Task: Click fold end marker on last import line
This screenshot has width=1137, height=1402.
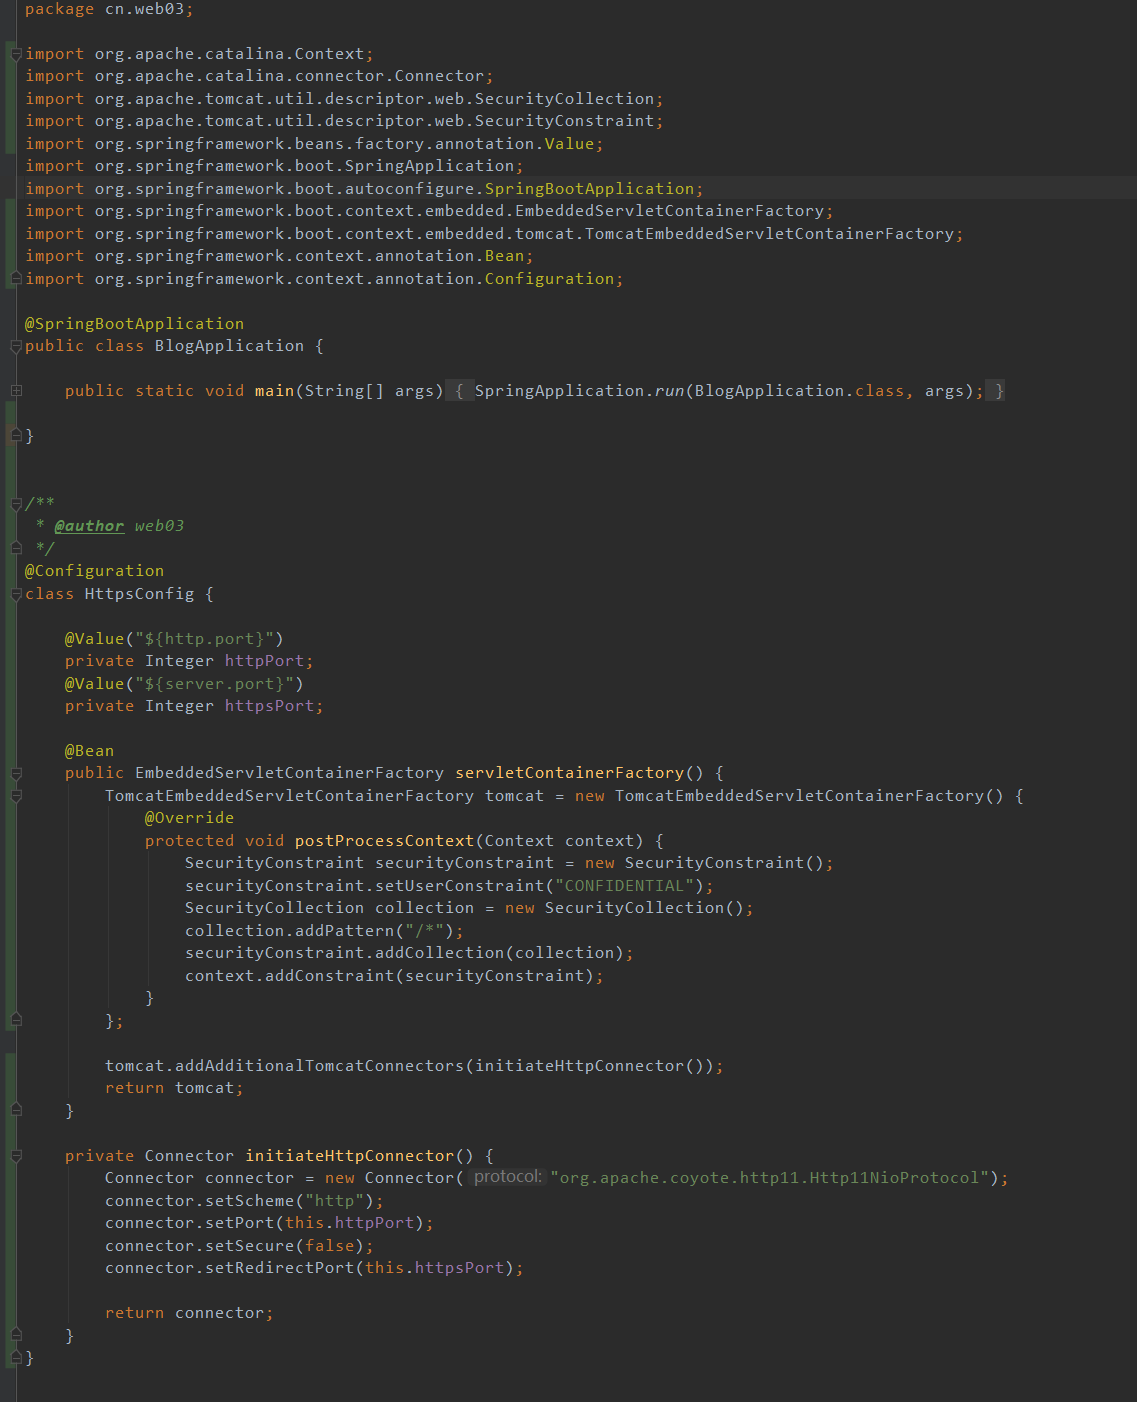Action: (16, 278)
